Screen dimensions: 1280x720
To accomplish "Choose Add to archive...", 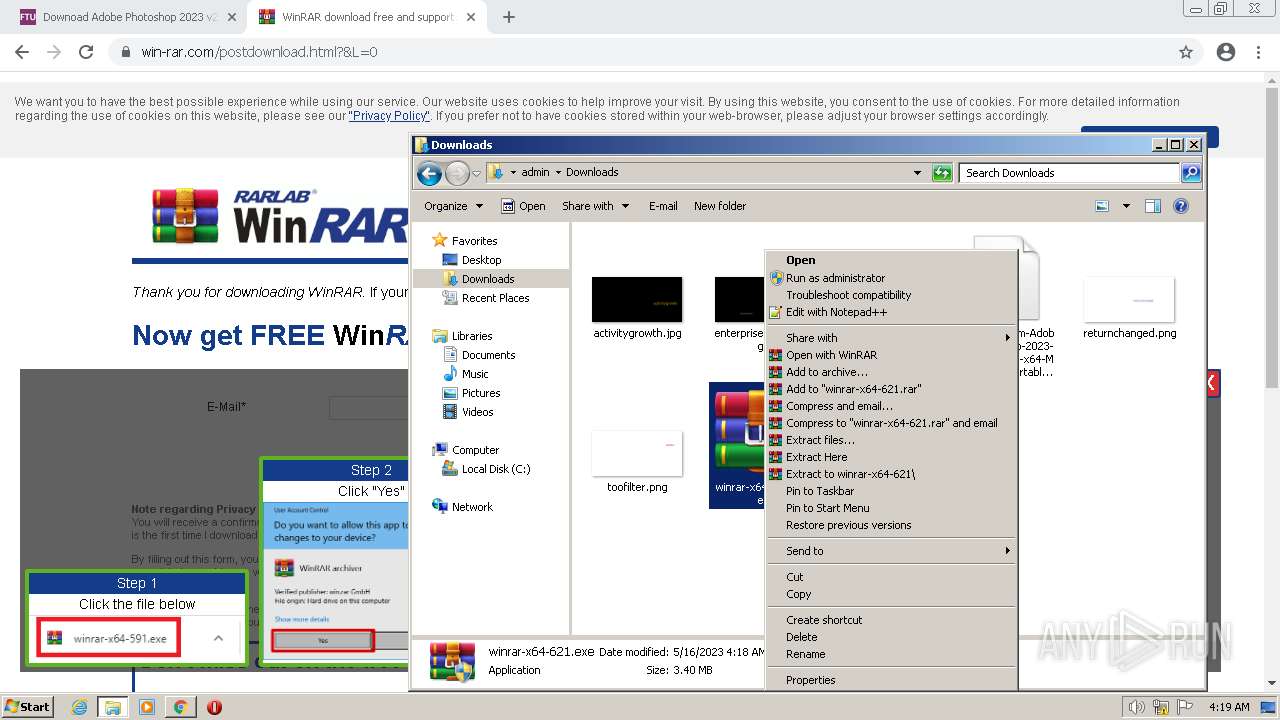I will tap(892, 372).
